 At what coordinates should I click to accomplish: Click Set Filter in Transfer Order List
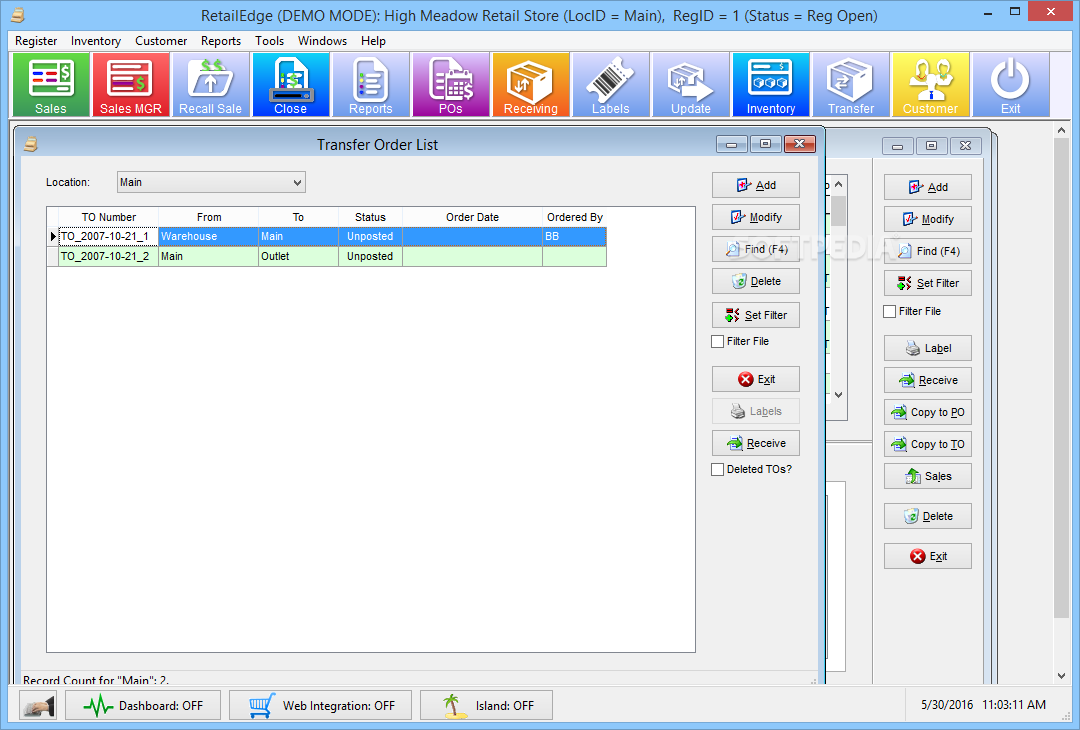(x=756, y=315)
